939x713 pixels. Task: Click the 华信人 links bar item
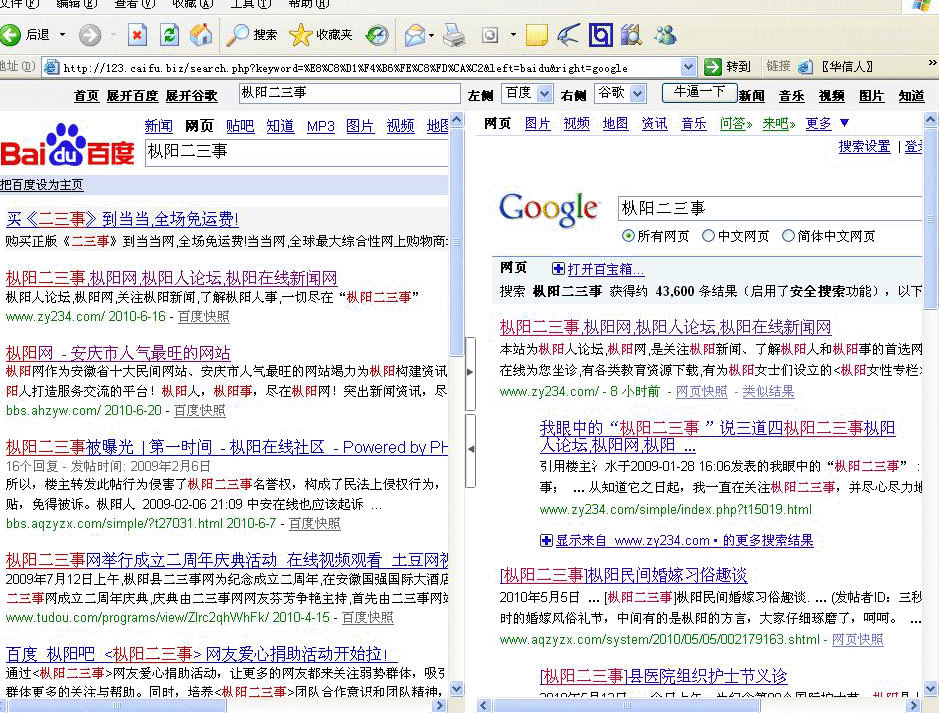[835, 66]
